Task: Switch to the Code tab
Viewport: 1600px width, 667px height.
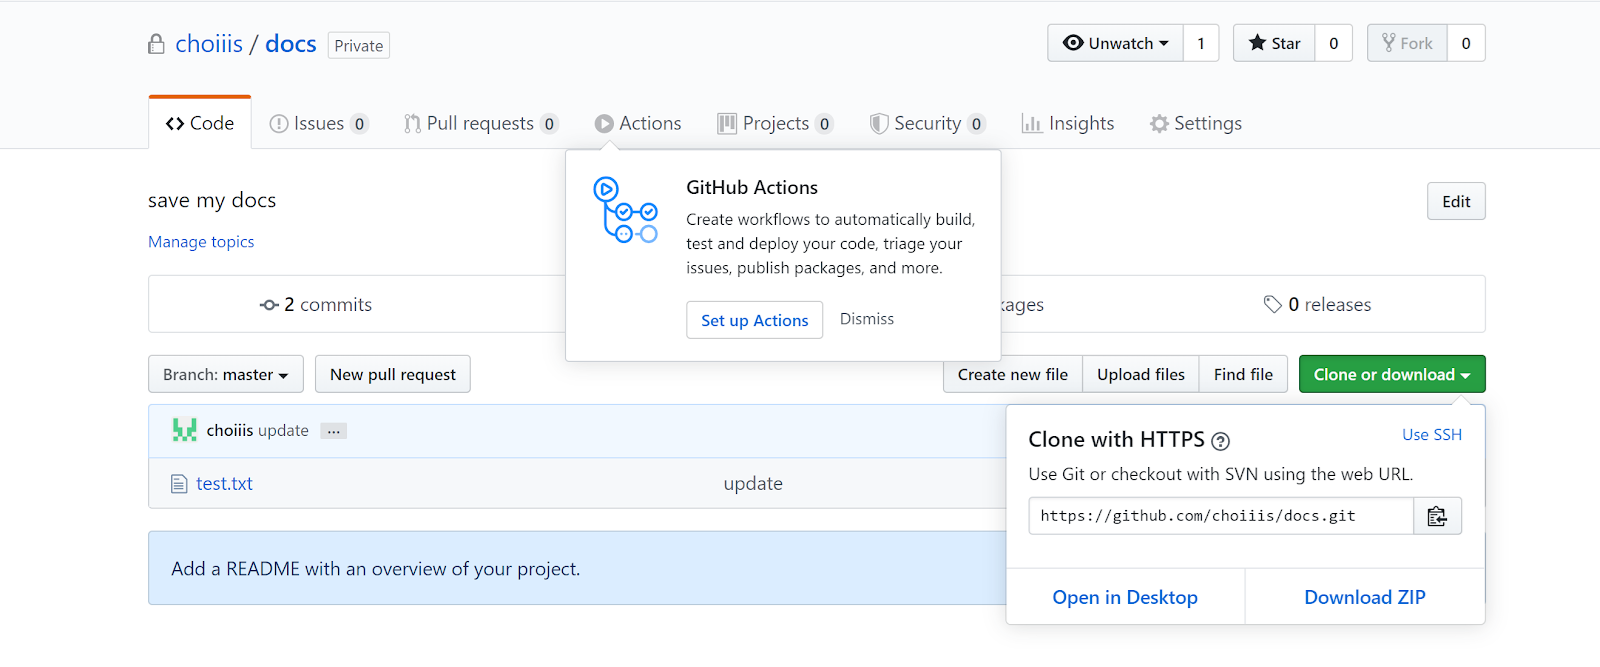Action: point(200,123)
